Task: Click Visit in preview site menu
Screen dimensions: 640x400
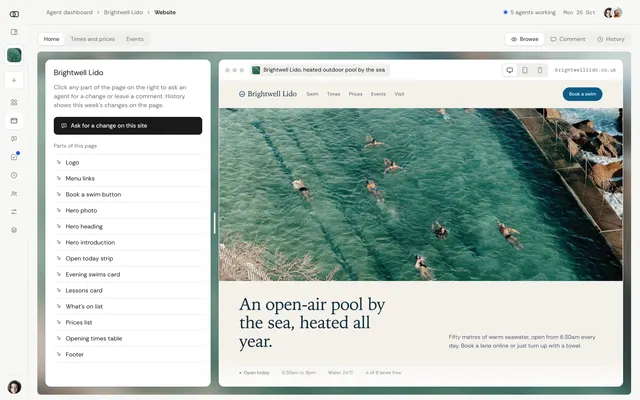Action: pyautogui.click(x=399, y=94)
